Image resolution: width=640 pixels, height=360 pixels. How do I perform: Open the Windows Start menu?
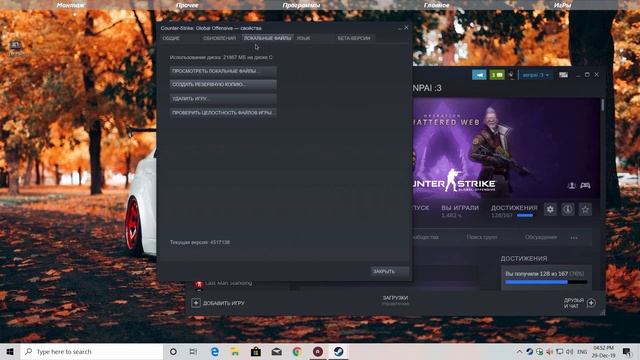(10, 351)
